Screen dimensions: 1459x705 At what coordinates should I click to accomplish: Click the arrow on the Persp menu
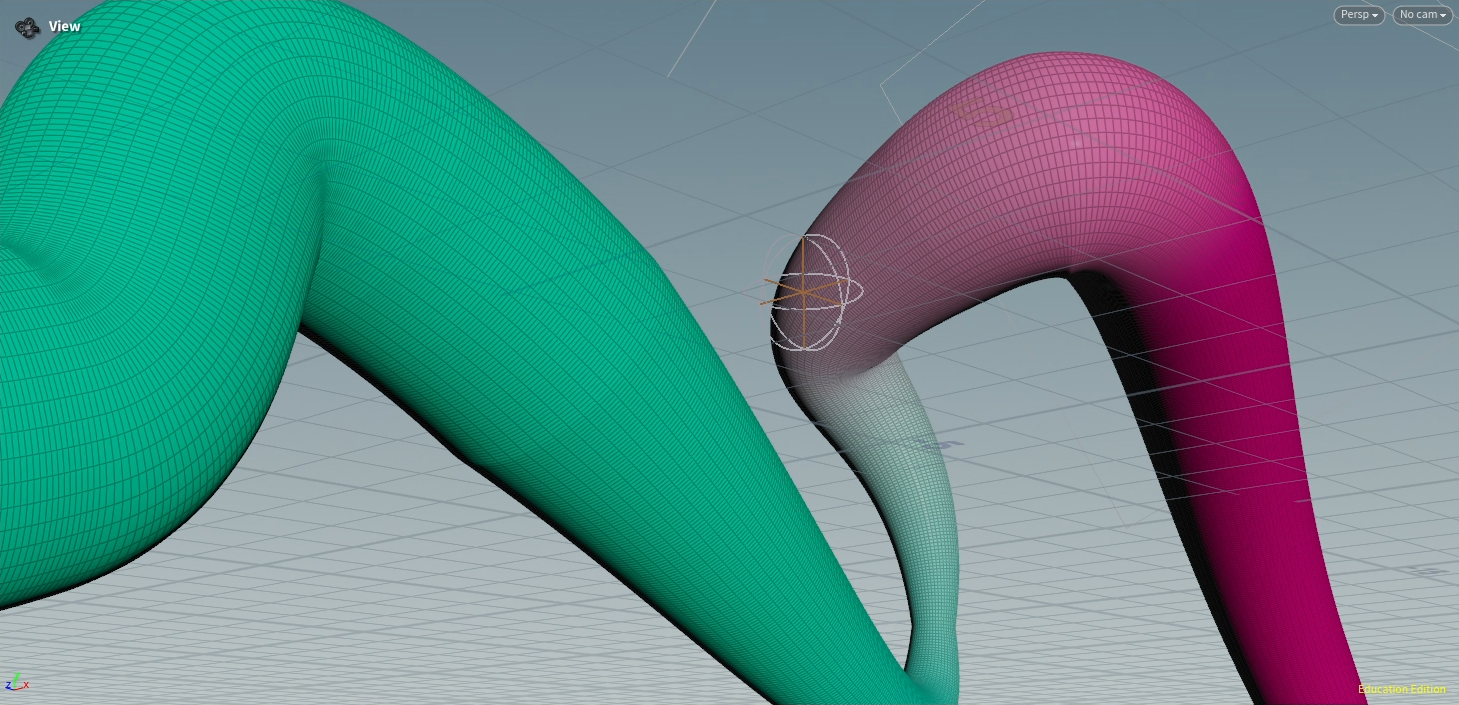pyautogui.click(x=1376, y=16)
